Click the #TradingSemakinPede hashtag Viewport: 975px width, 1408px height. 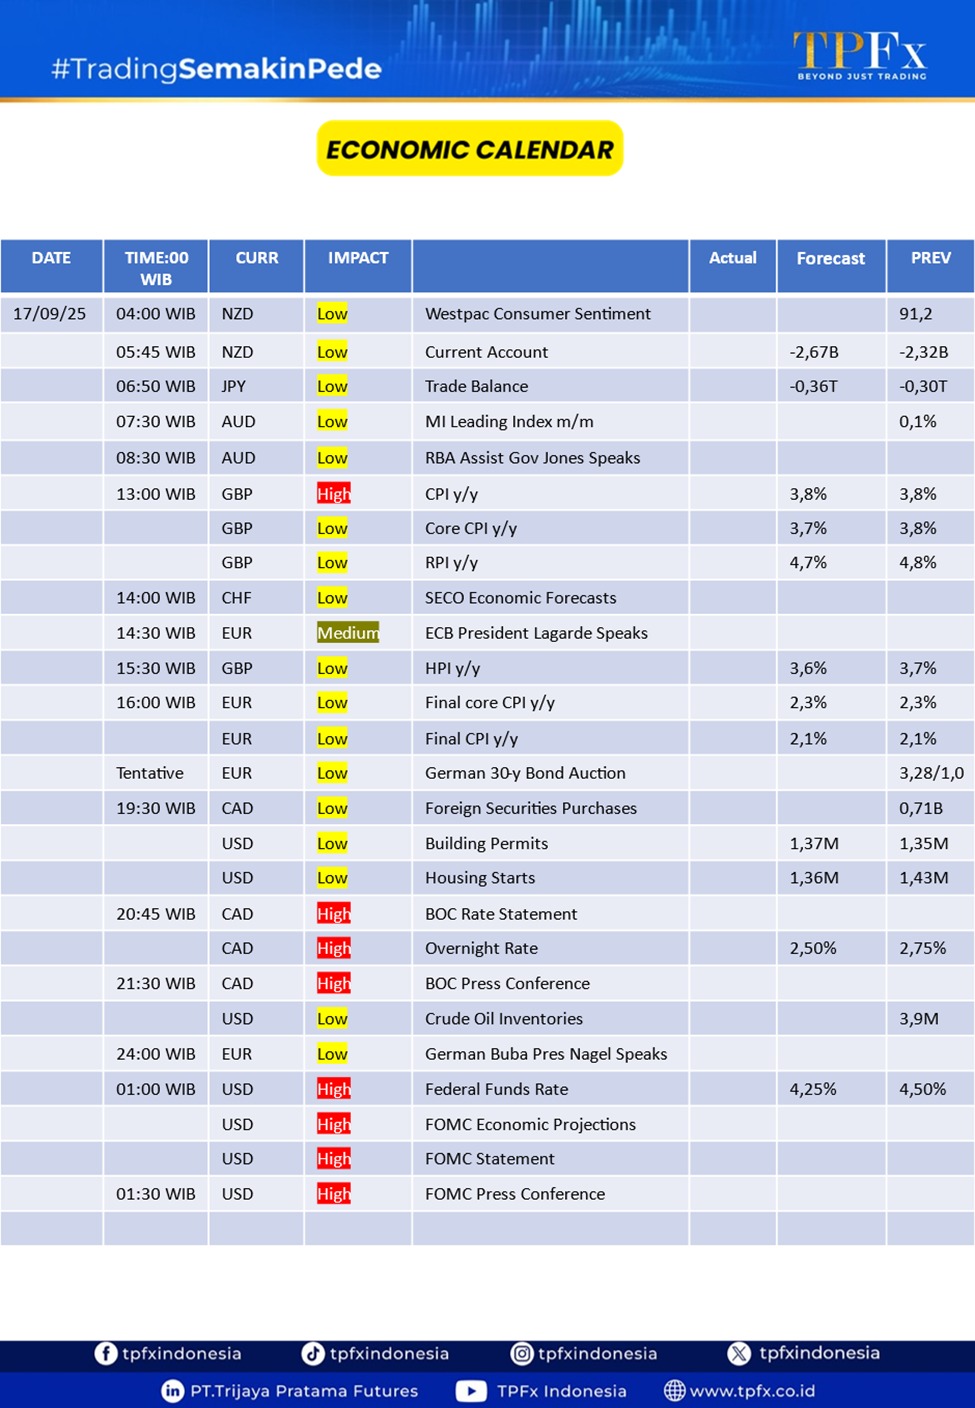[216, 69]
